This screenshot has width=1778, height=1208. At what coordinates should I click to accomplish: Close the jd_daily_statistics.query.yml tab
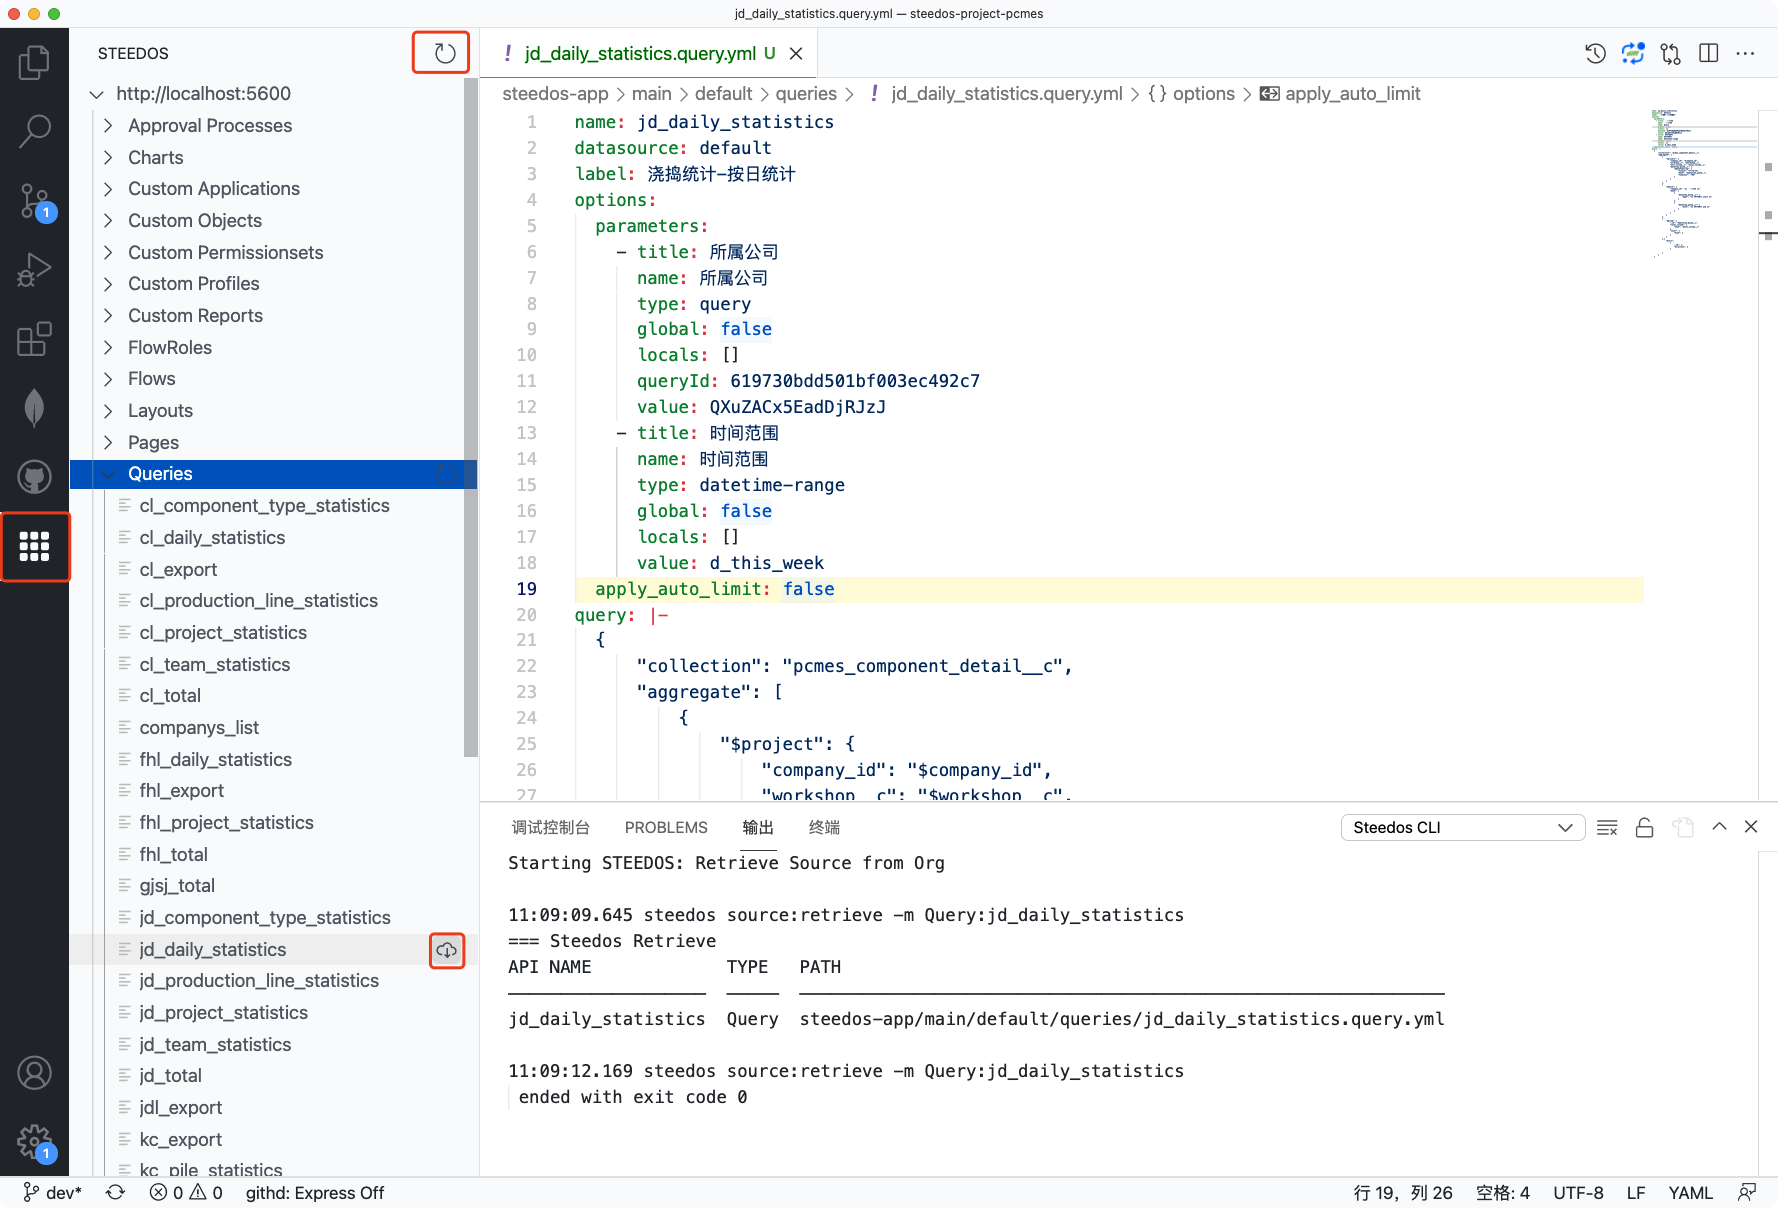coord(796,54)
